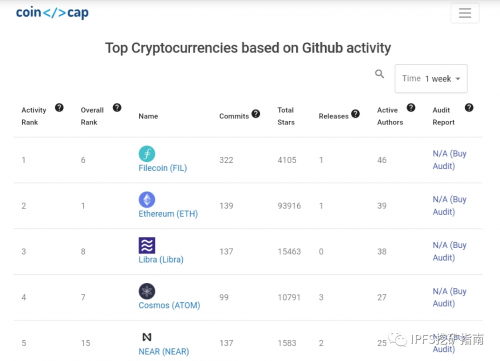The width and height of the screenshot is (500, 361).
Task: Click the Ethereum diamond logo
Action: pos(147,200)
